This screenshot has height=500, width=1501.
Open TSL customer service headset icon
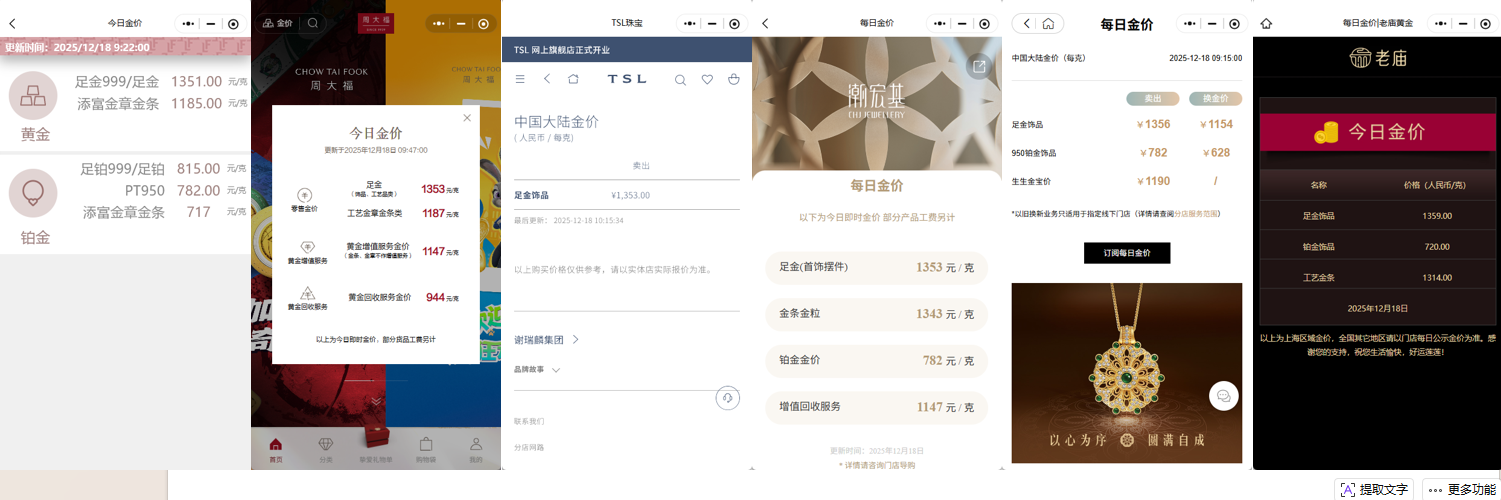point(727,398)
